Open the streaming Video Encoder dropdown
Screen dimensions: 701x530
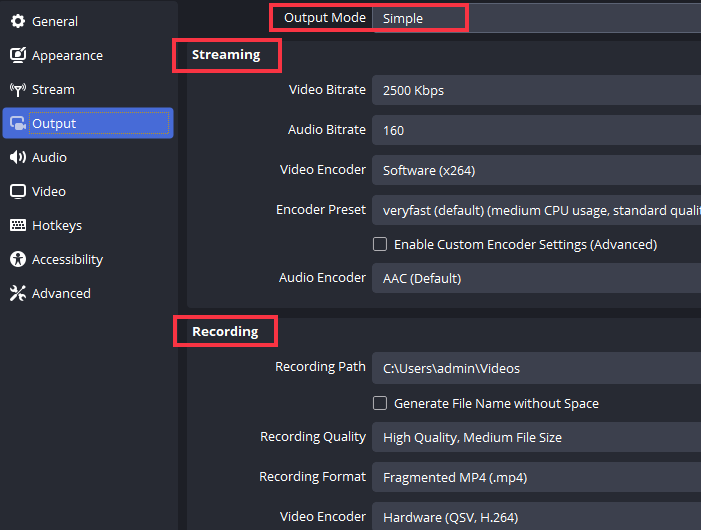pyautogui.click(x=535, y=170)
